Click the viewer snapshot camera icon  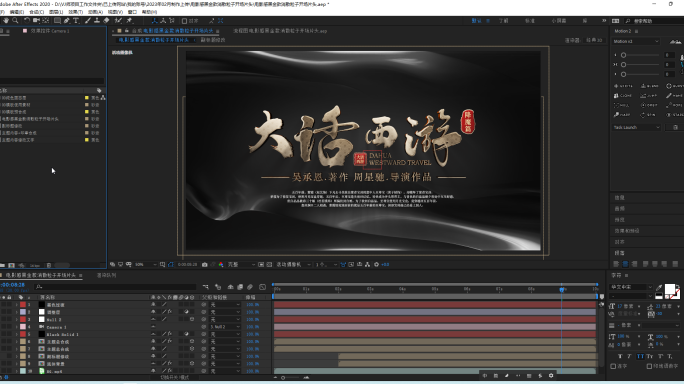205,264
